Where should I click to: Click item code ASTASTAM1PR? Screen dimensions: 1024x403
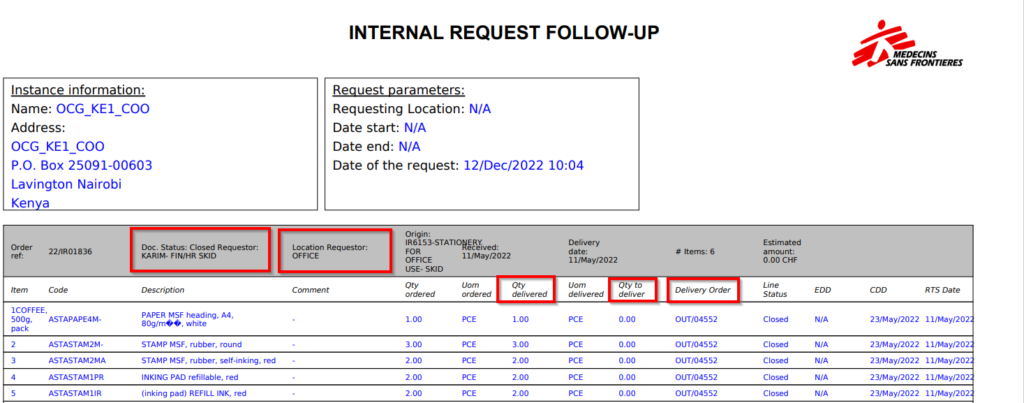pos(76,376)
